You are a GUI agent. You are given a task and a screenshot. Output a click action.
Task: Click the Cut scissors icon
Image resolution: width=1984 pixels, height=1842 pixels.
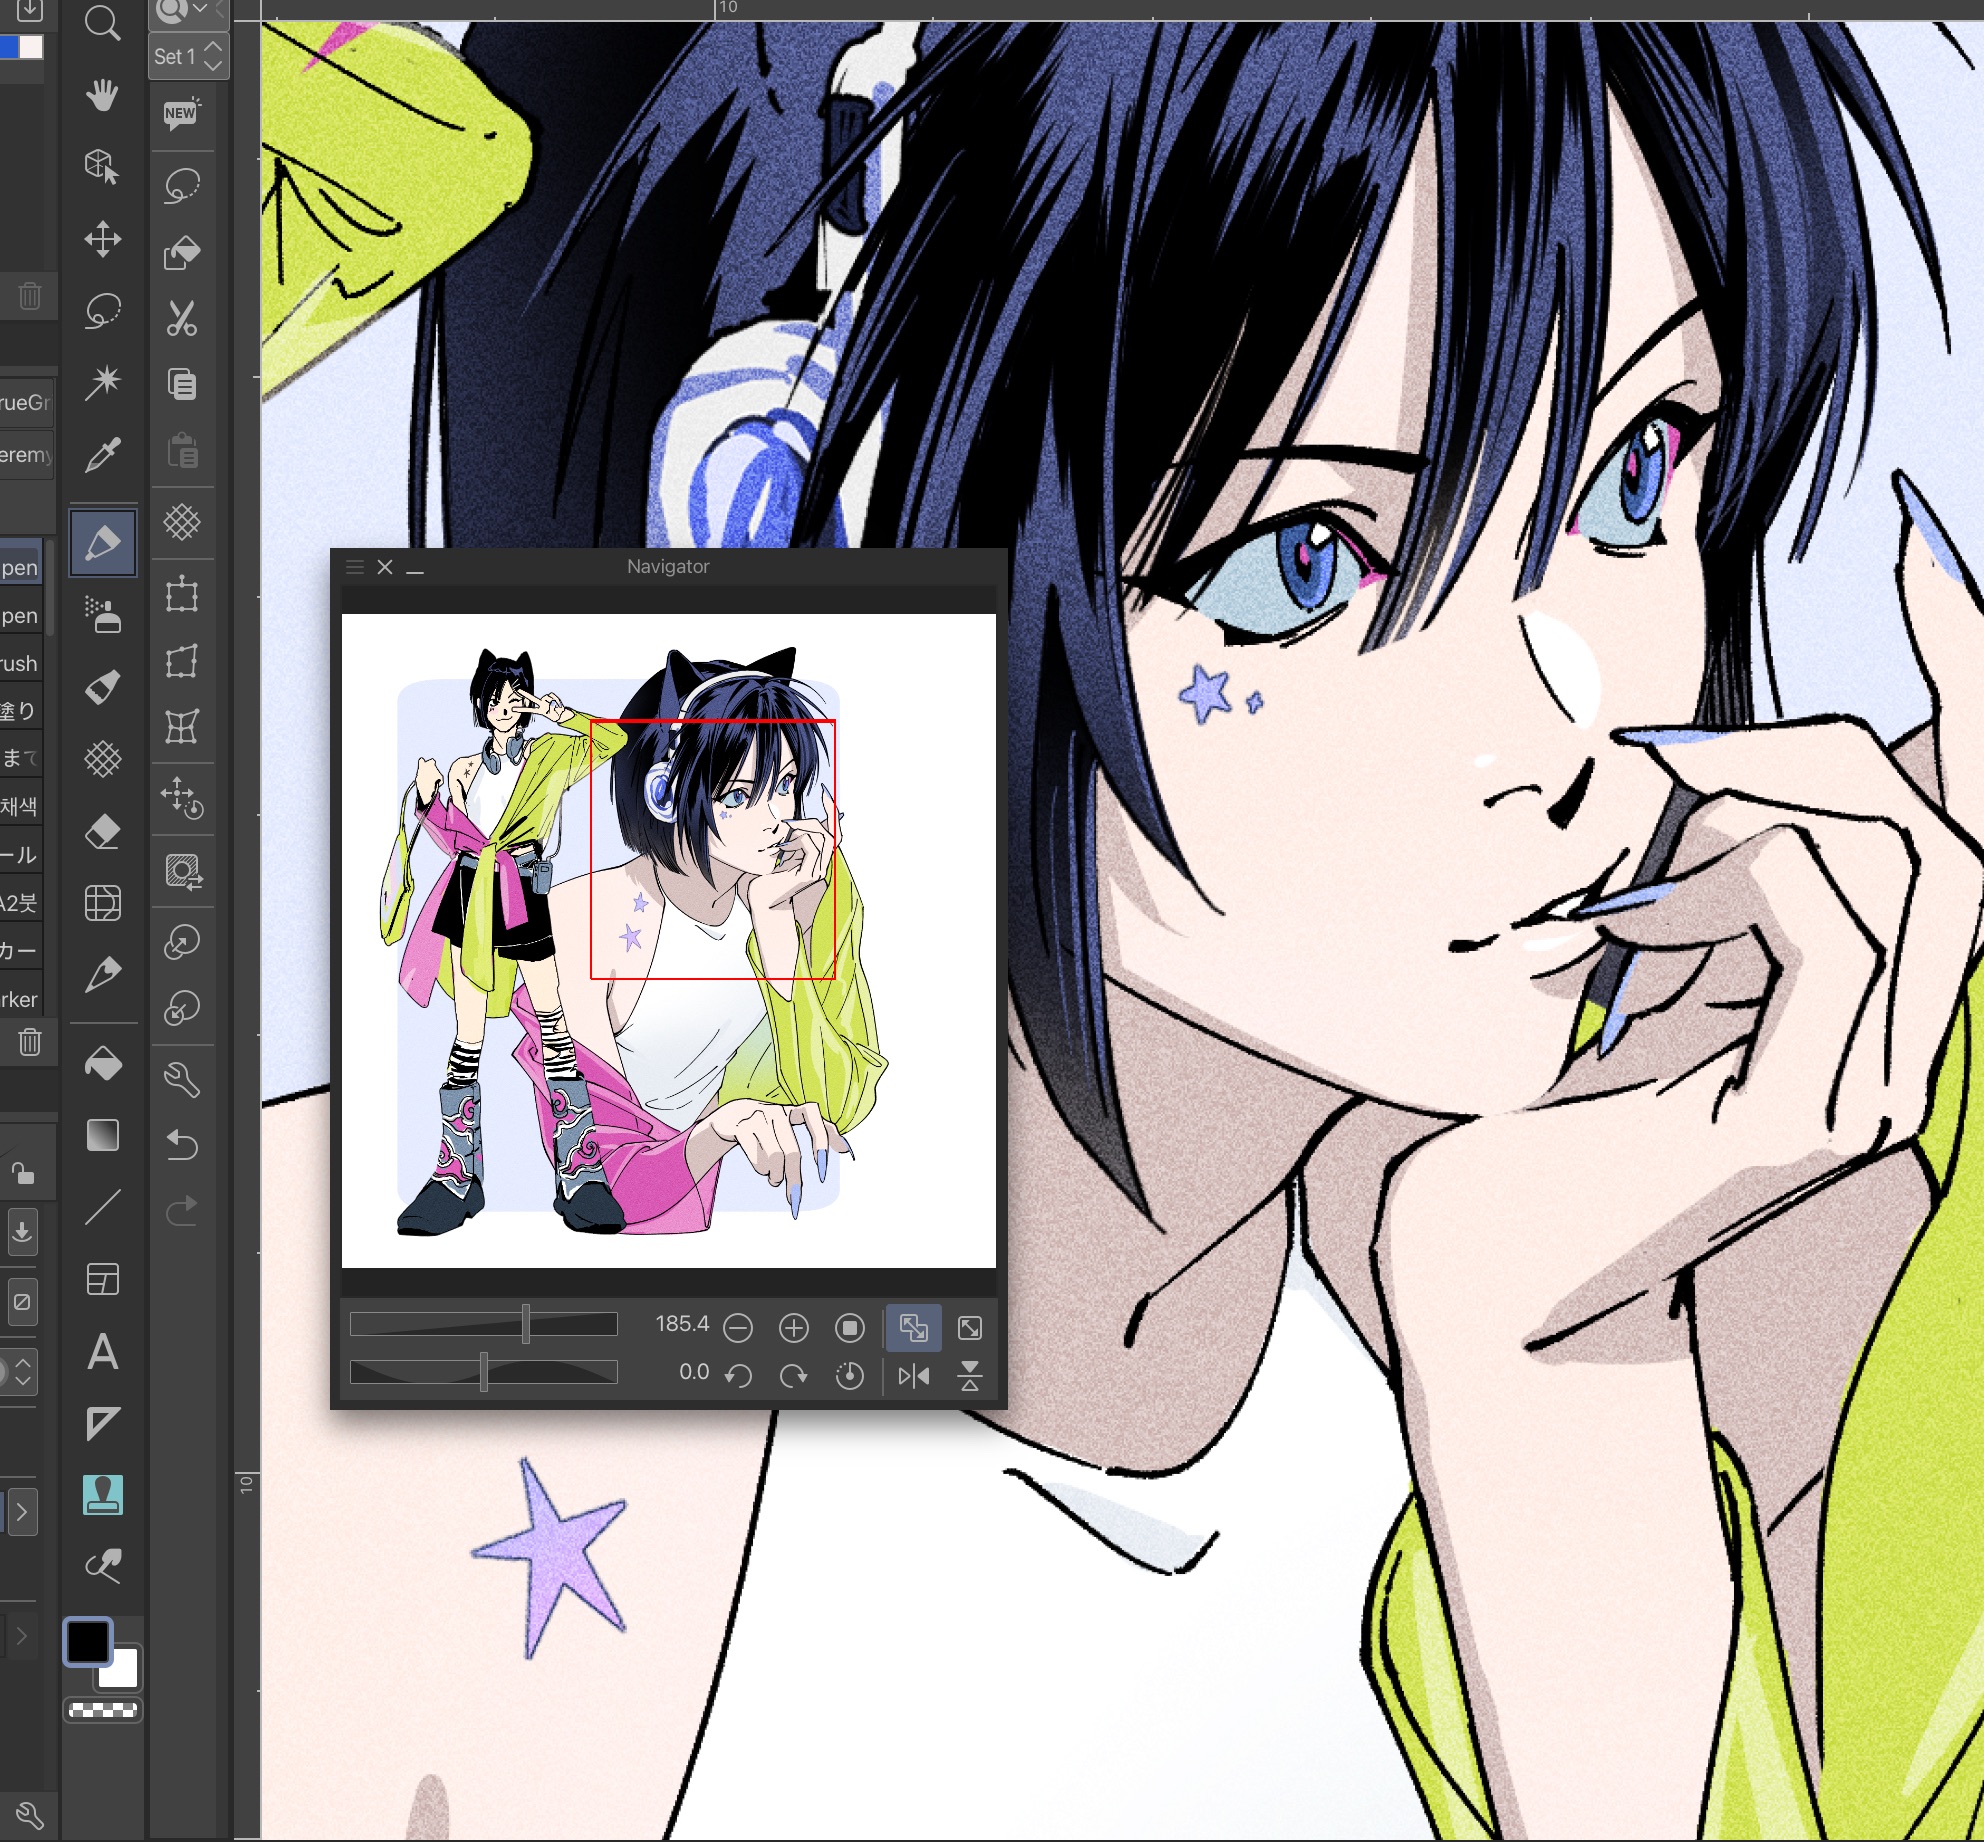(182, 318)
